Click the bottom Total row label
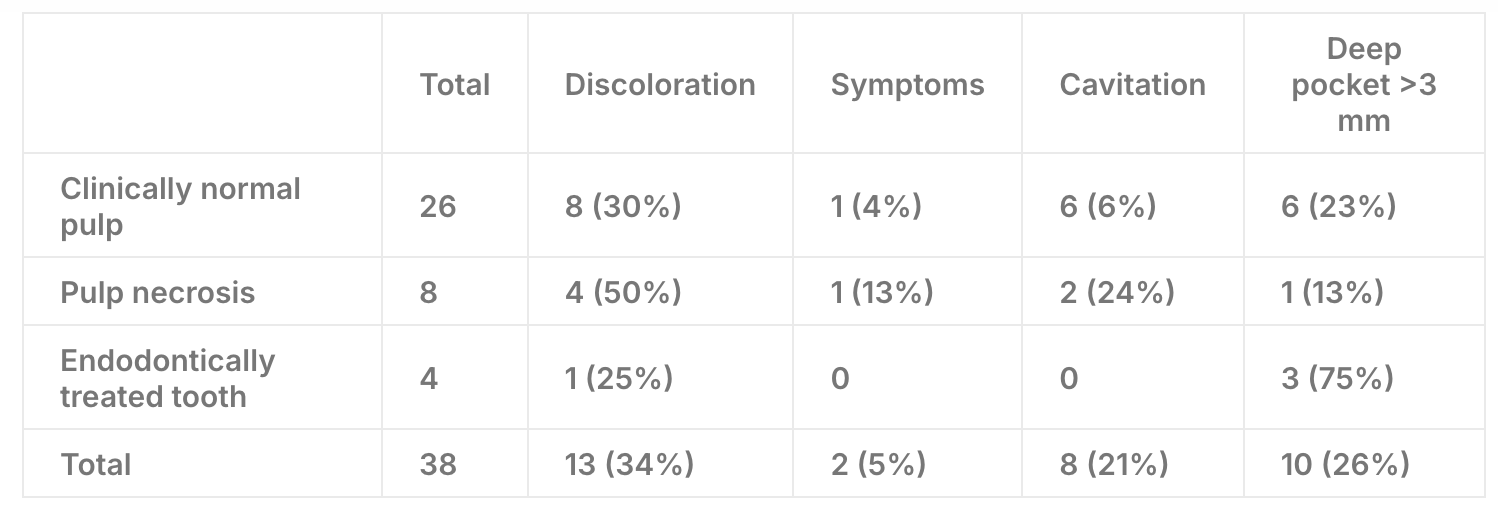Image resolution: width=1498 pixels, height=510 pixels. (96, 464)
